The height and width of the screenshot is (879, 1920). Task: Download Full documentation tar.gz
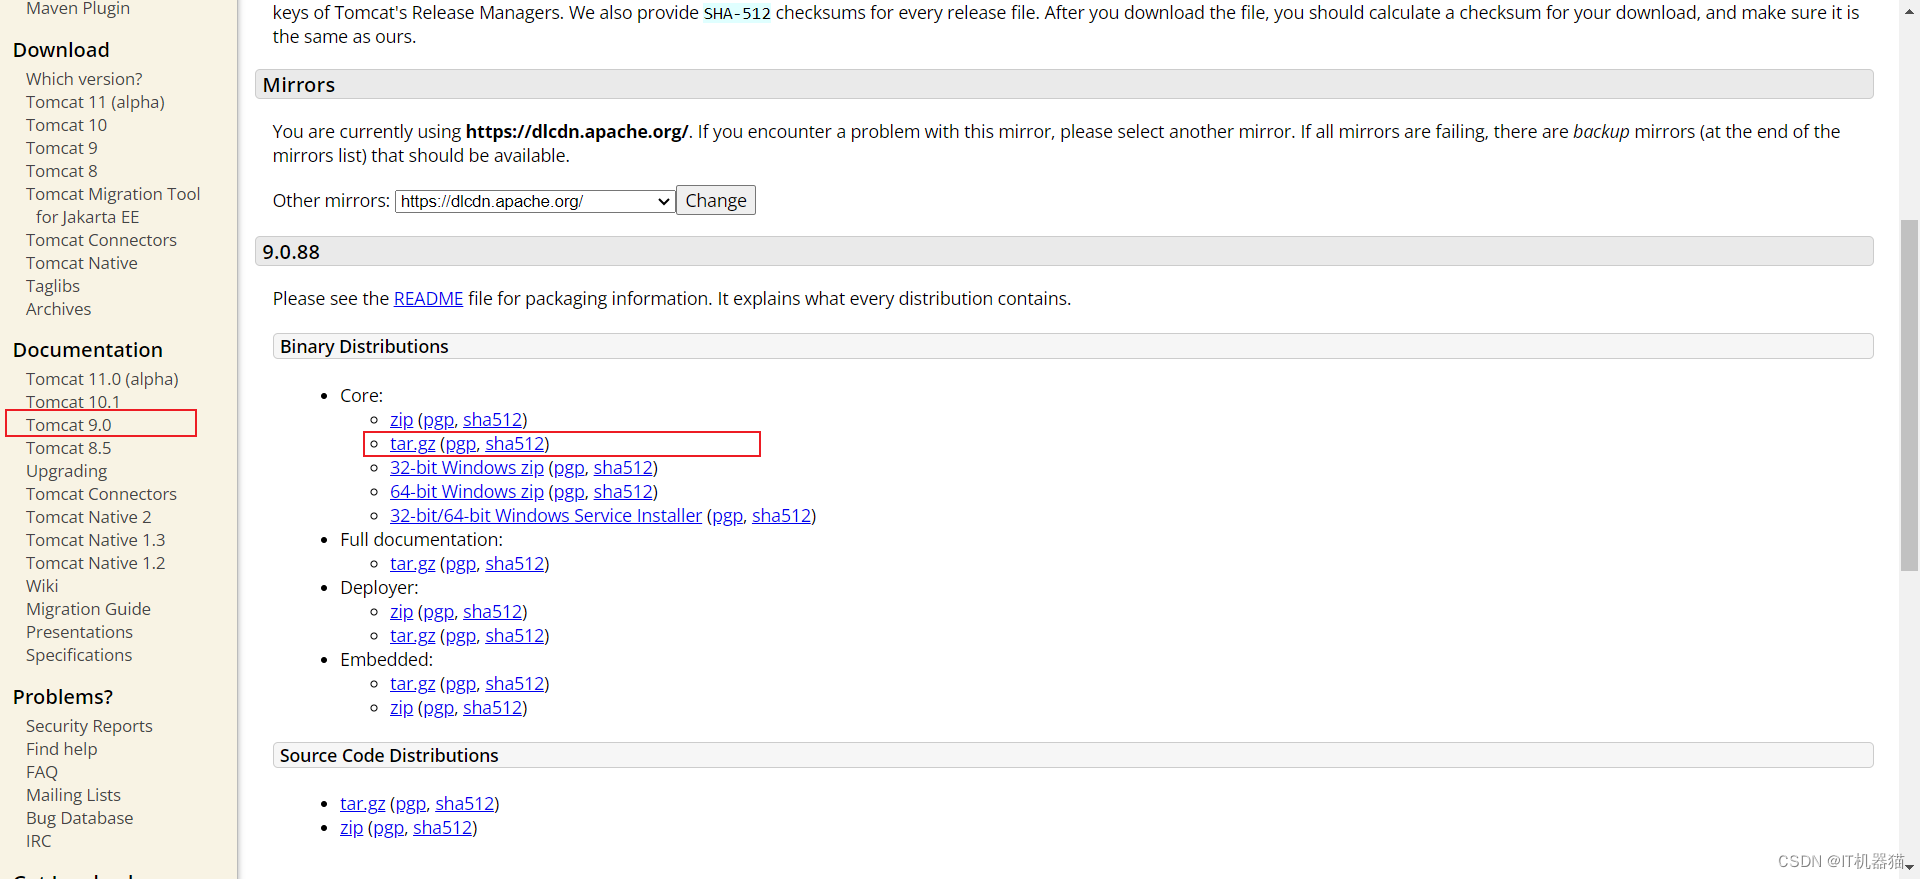tap(412, 563)
